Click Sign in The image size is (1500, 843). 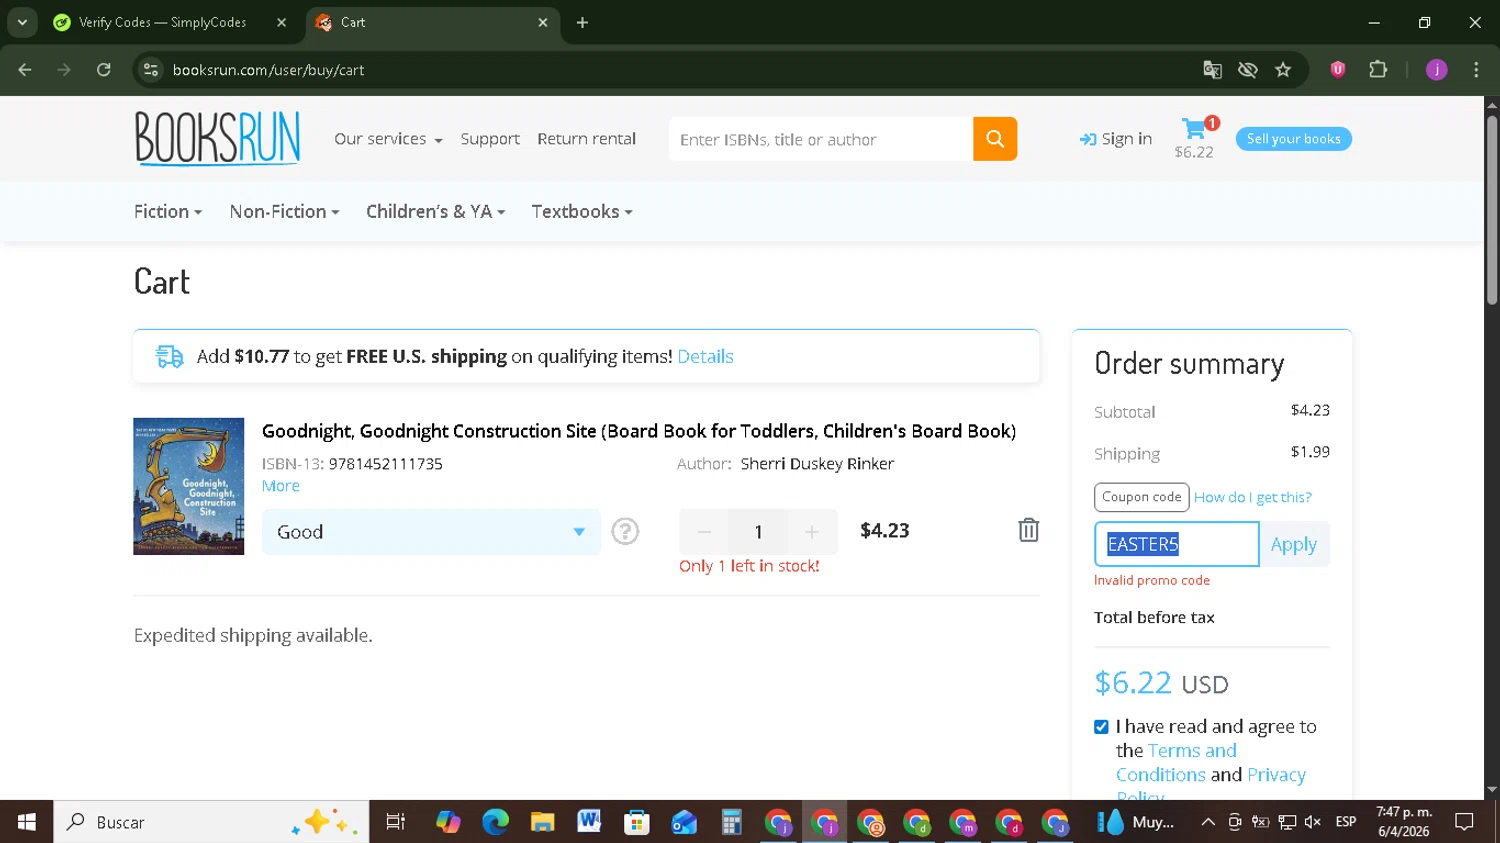click(1116, 139)
